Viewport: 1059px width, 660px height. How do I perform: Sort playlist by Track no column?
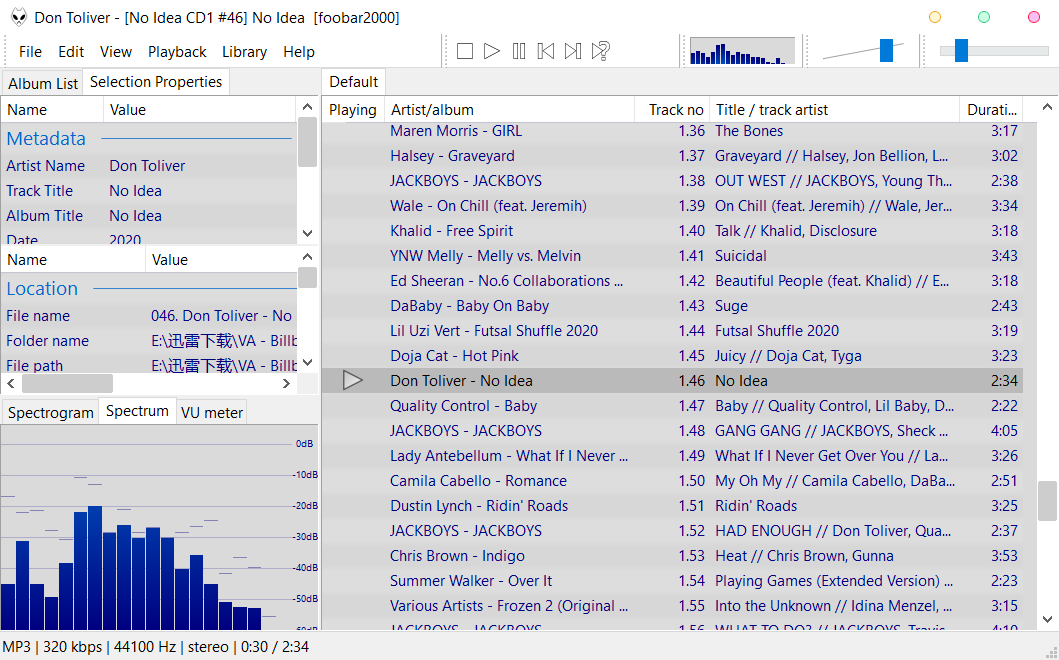[675, 110]
